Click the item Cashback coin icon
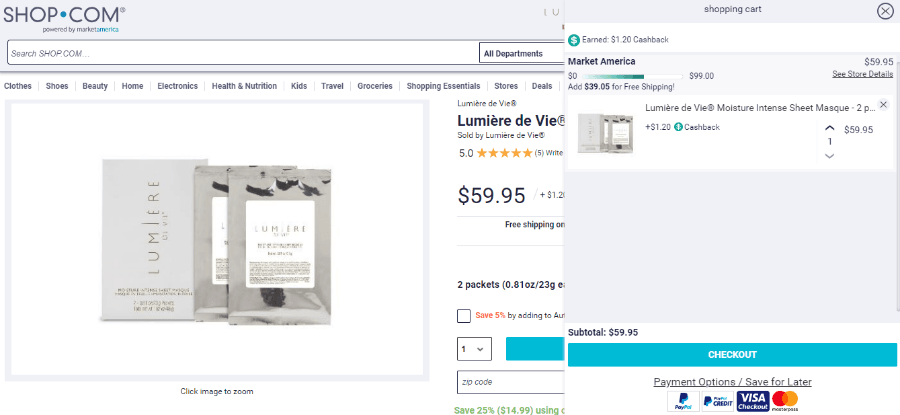This screenshot has height=415, width=900. (679, 127)
